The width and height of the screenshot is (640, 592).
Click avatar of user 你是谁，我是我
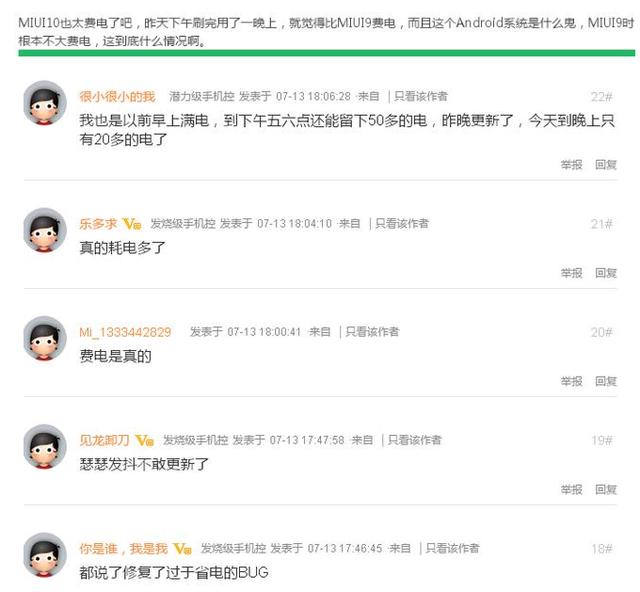coord(45,554)
